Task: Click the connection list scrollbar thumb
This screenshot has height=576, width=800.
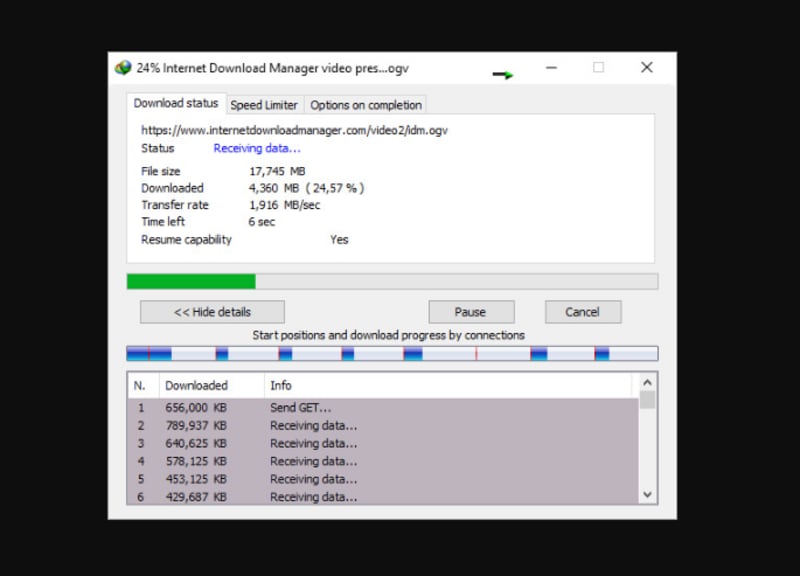Action: 647,399
